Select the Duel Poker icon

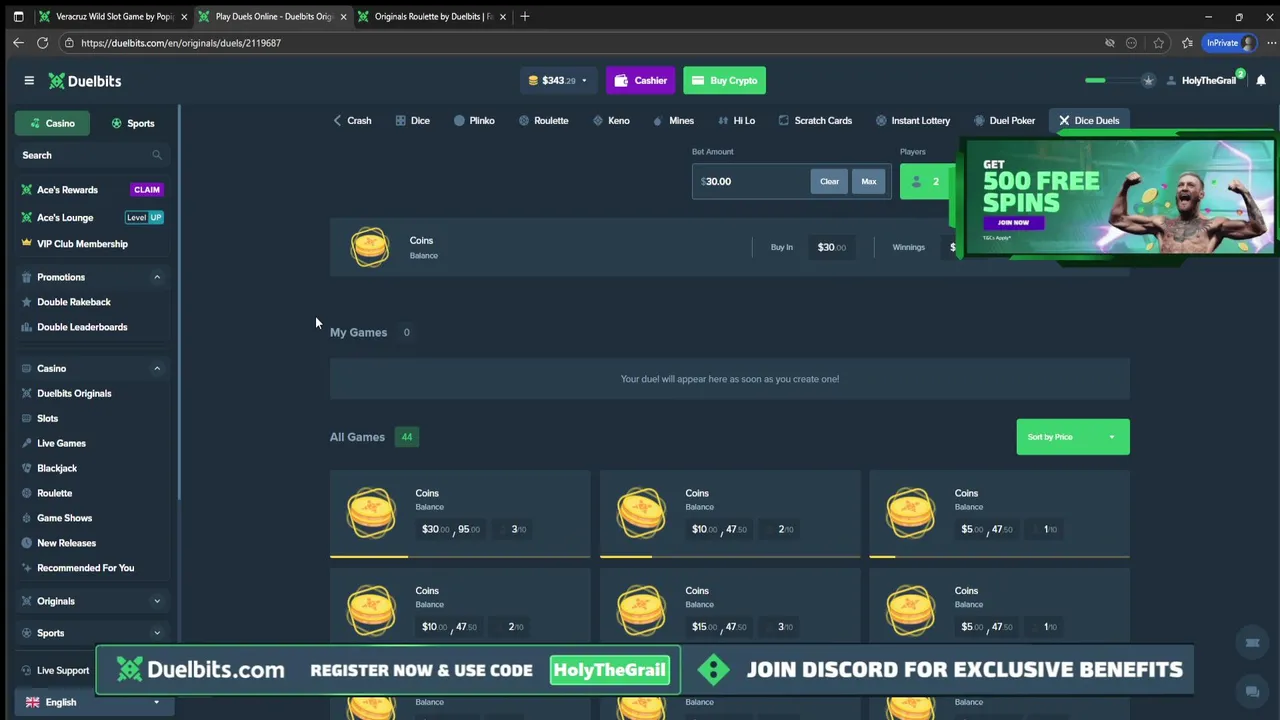[979, 120]
